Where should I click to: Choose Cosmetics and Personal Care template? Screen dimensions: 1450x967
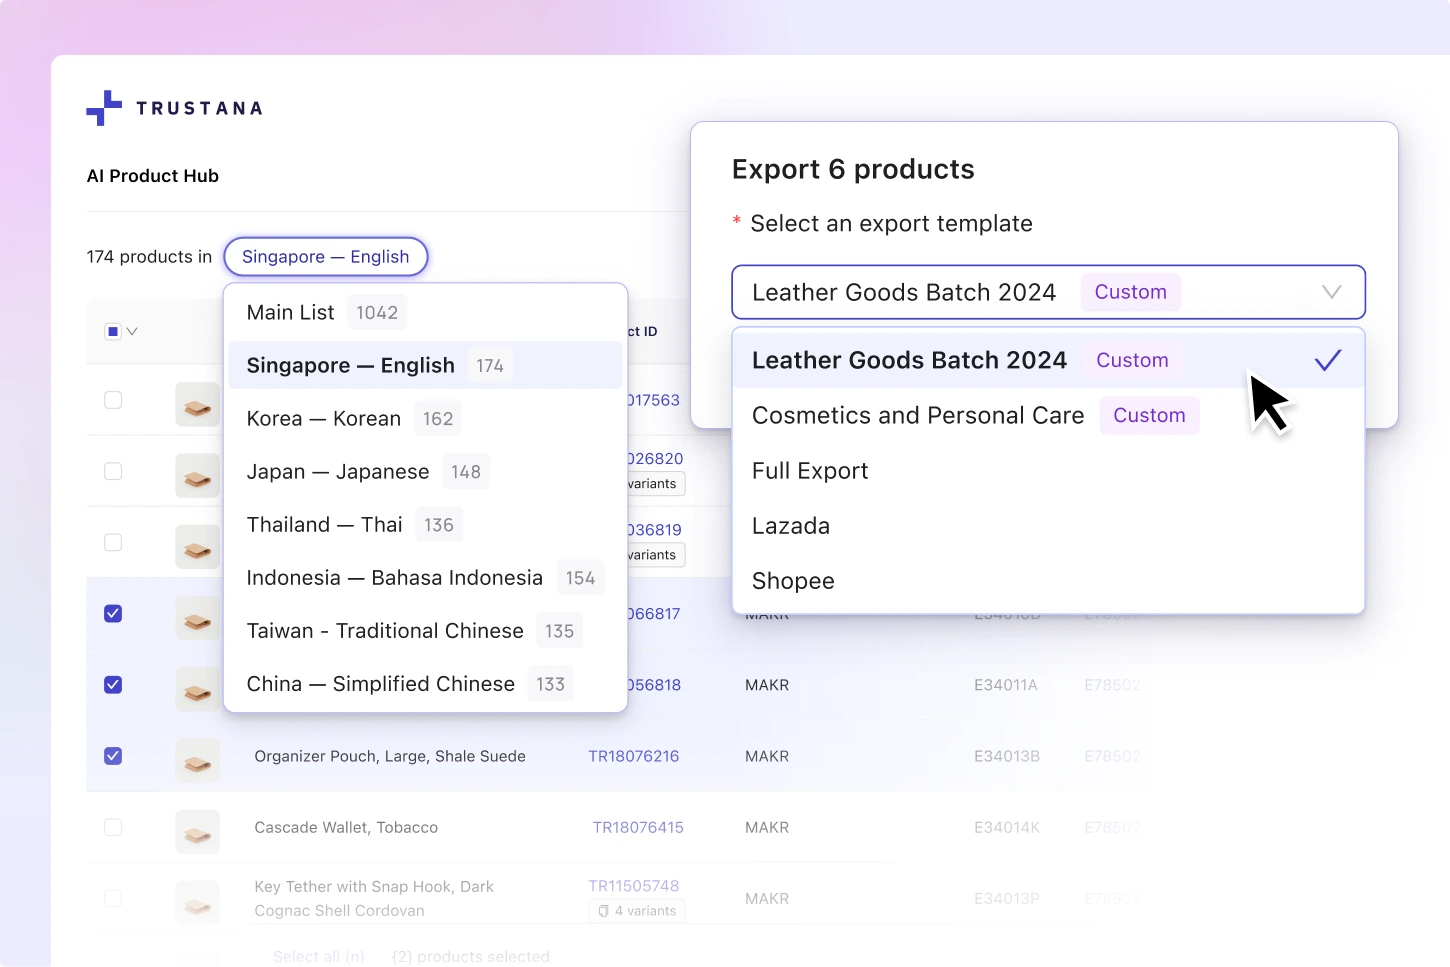coord(1048,416)
